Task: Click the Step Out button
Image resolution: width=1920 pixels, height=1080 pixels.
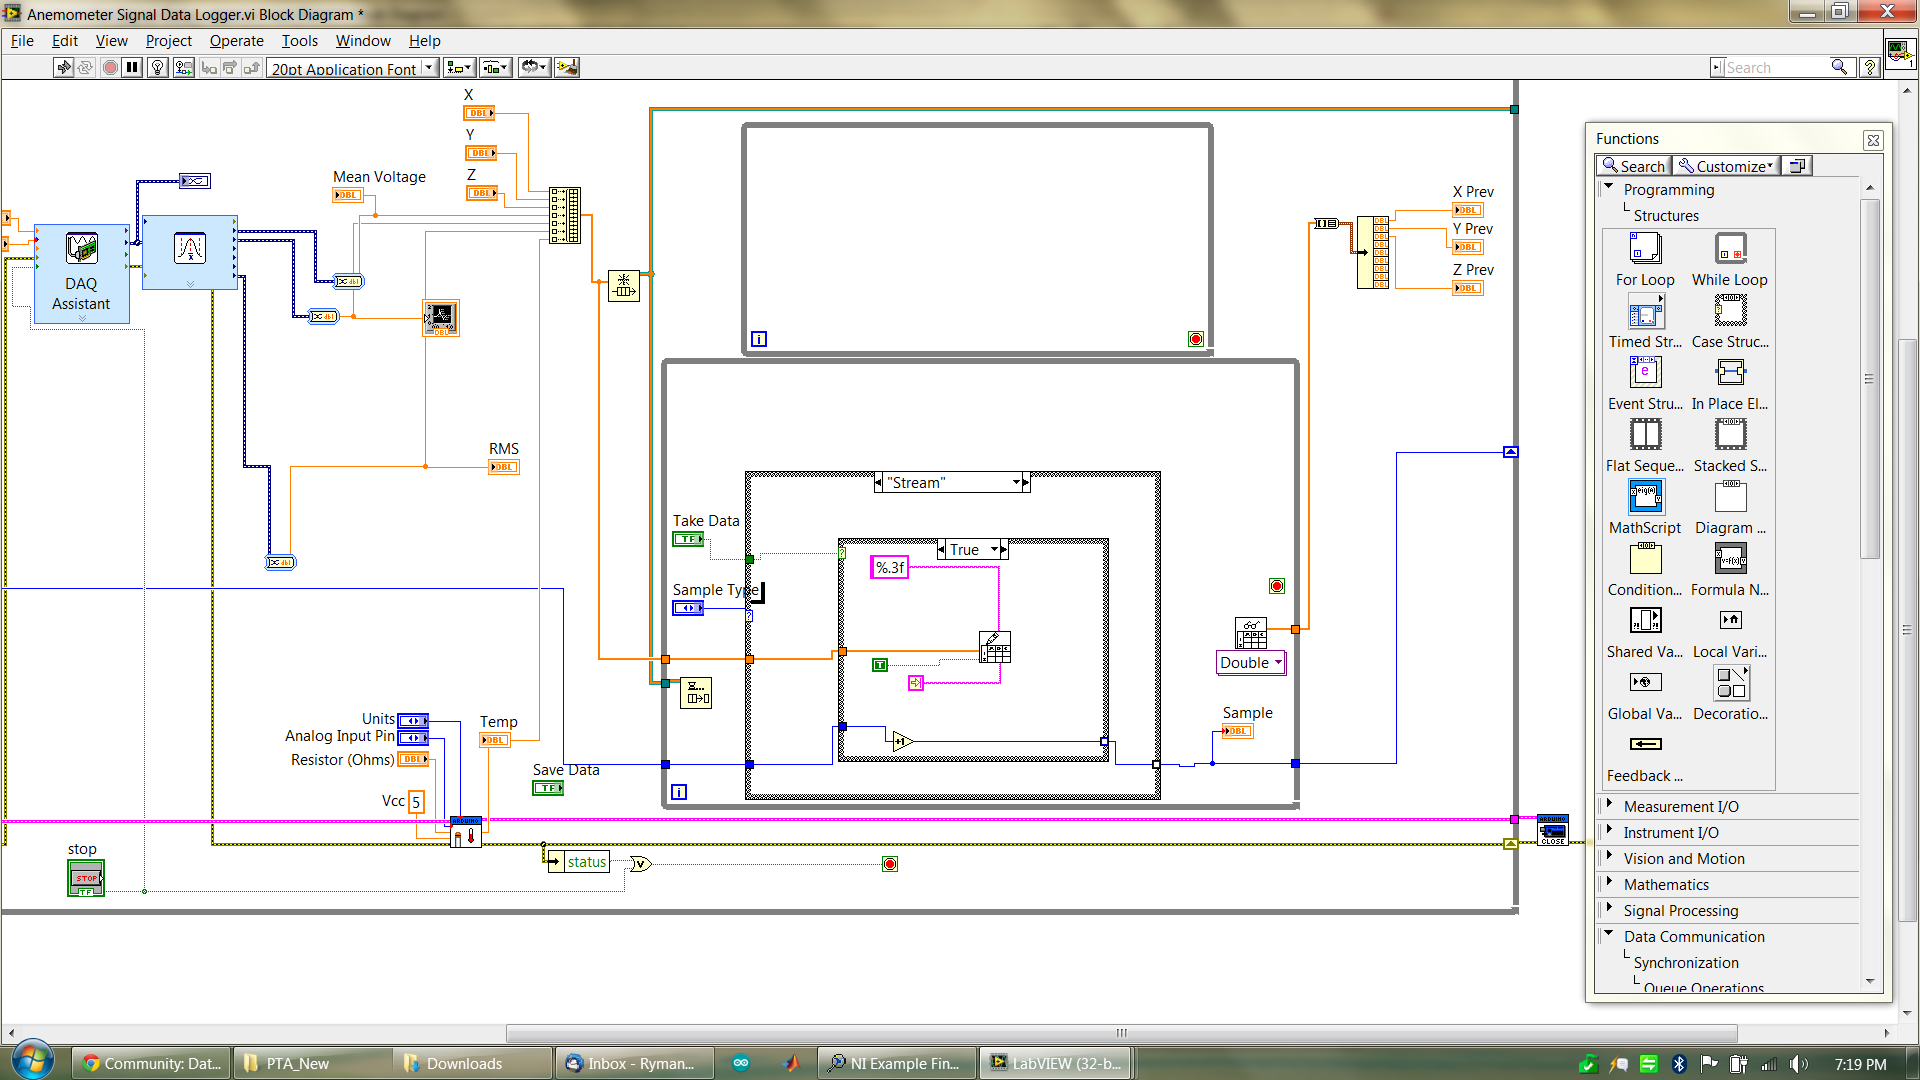Action: (252, 67)
